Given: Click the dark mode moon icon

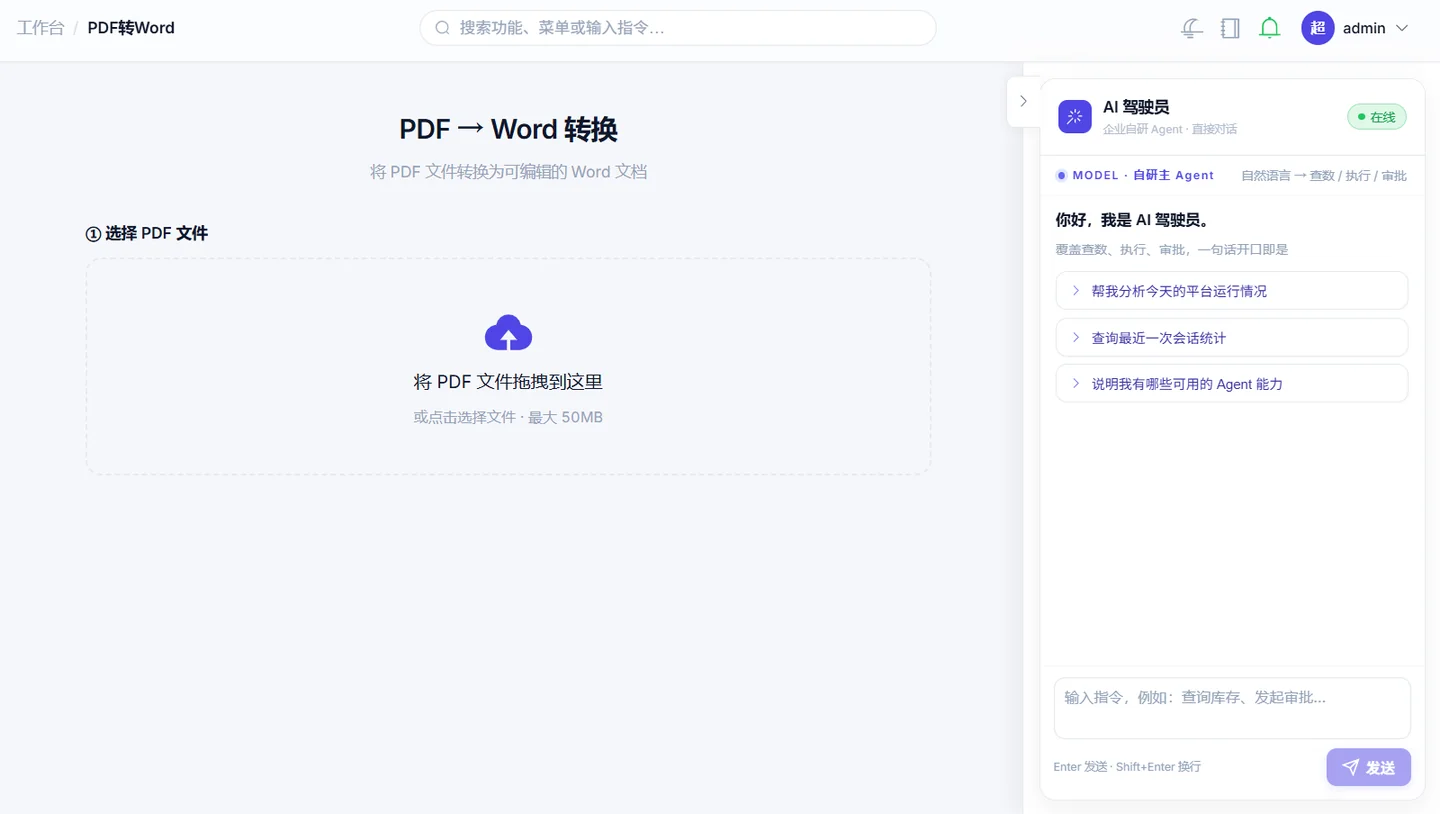Looking at the screenshot, I should click(1191, 28).
